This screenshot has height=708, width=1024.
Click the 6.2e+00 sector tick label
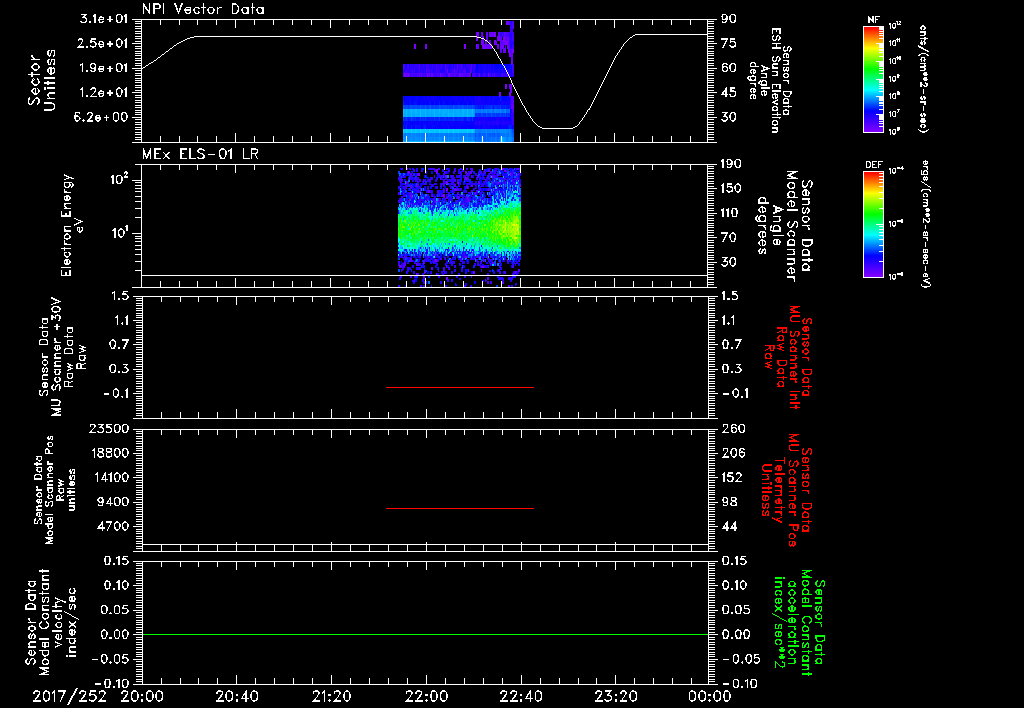point(103,117)
